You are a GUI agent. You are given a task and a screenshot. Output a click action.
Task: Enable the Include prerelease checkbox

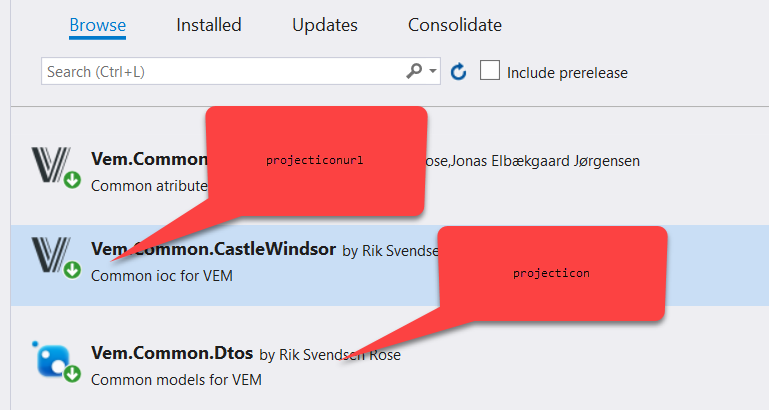coord(489,71)
